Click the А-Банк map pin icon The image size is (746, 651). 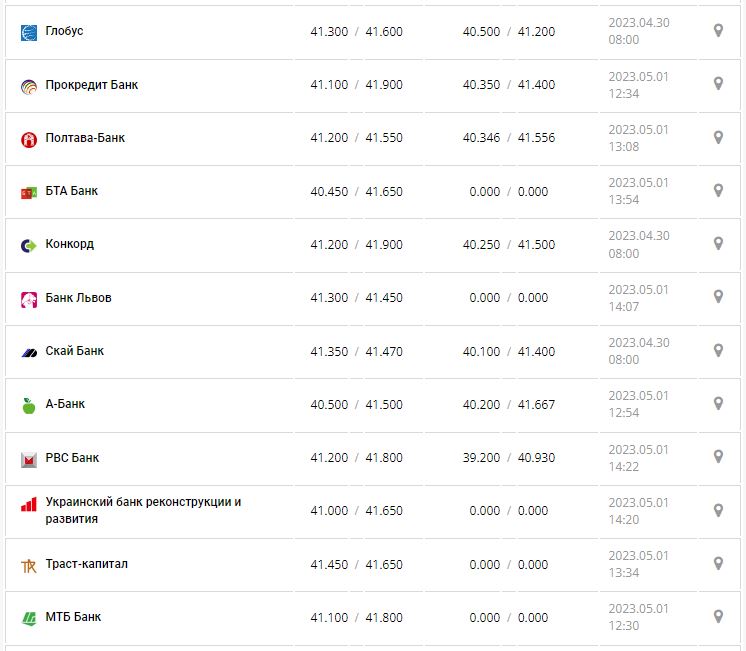click(718, 403)
